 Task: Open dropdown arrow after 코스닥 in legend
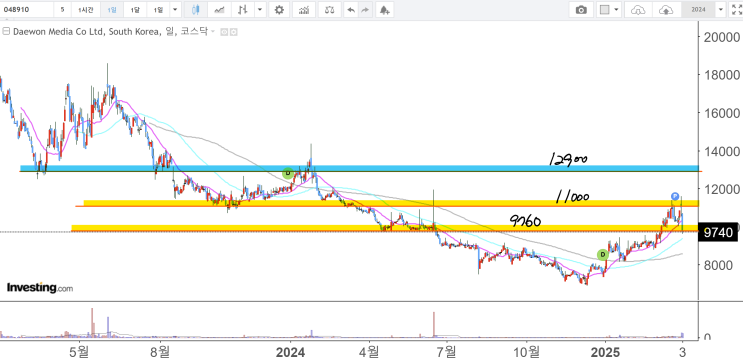tap(213, 32)
